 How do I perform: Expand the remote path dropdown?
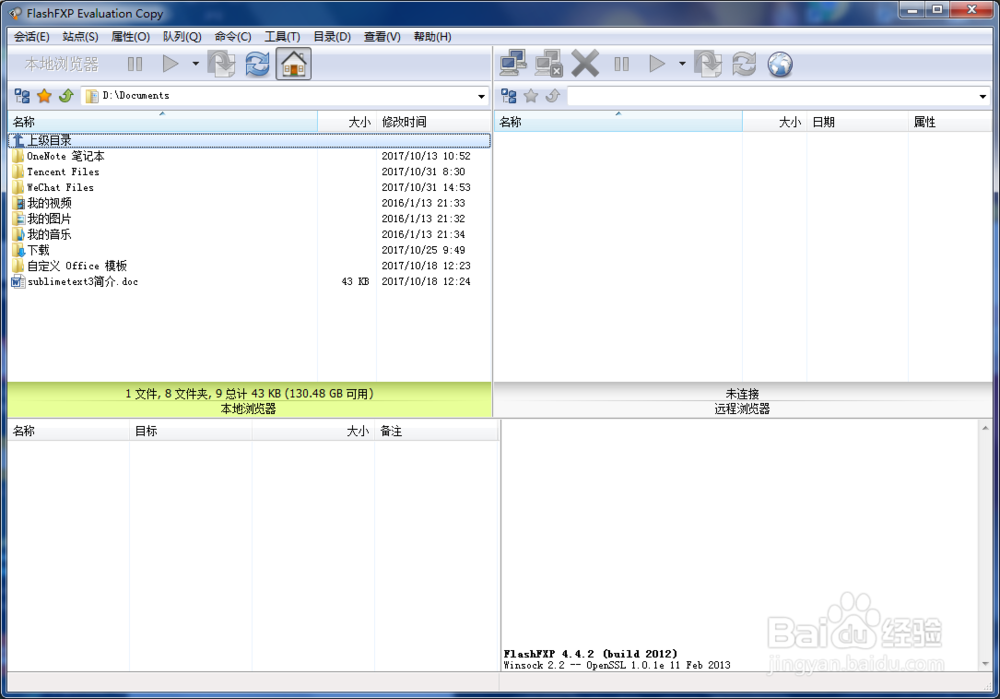(x=983, y=96)
